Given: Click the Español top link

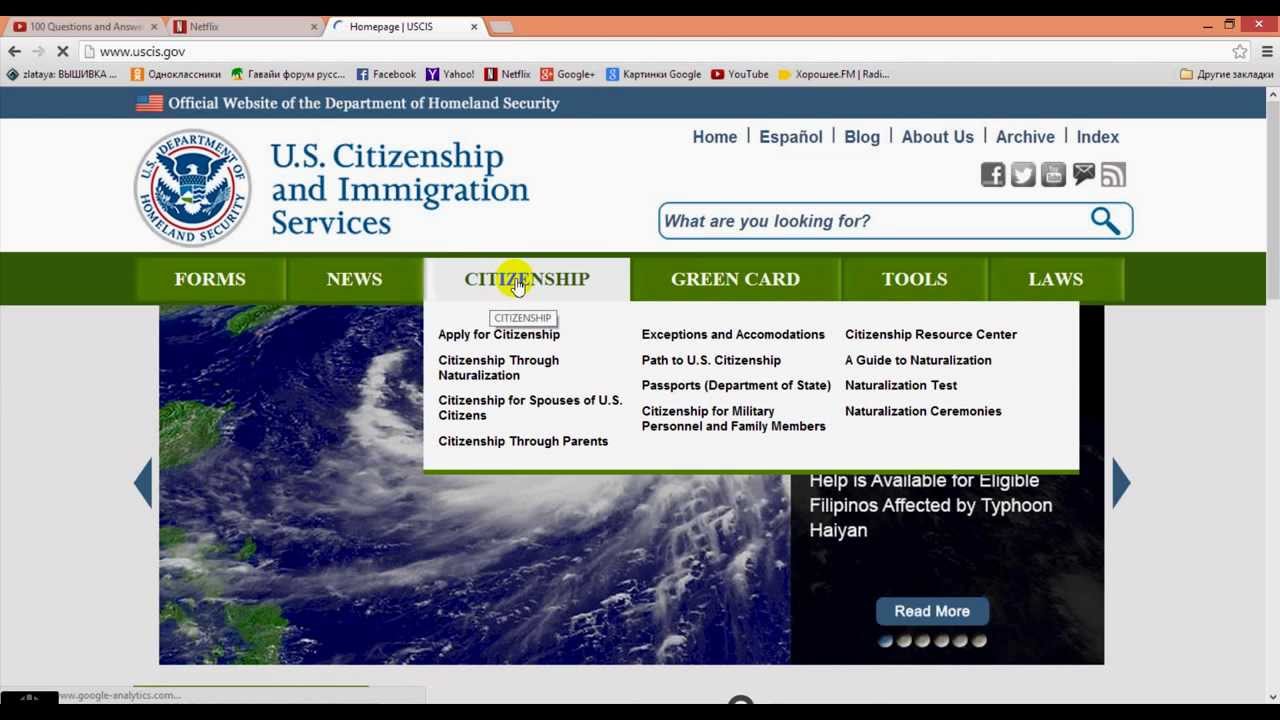Looking at the screenshot, I should [x=791, y=137].
